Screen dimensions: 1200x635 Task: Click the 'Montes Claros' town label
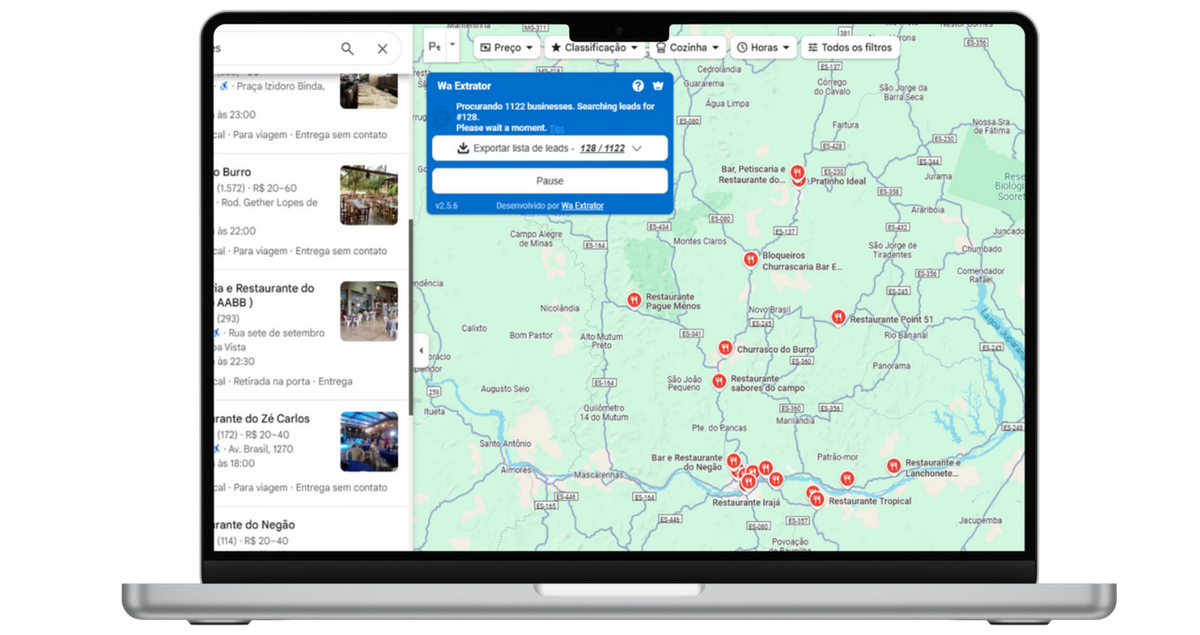tap(700, 241)
